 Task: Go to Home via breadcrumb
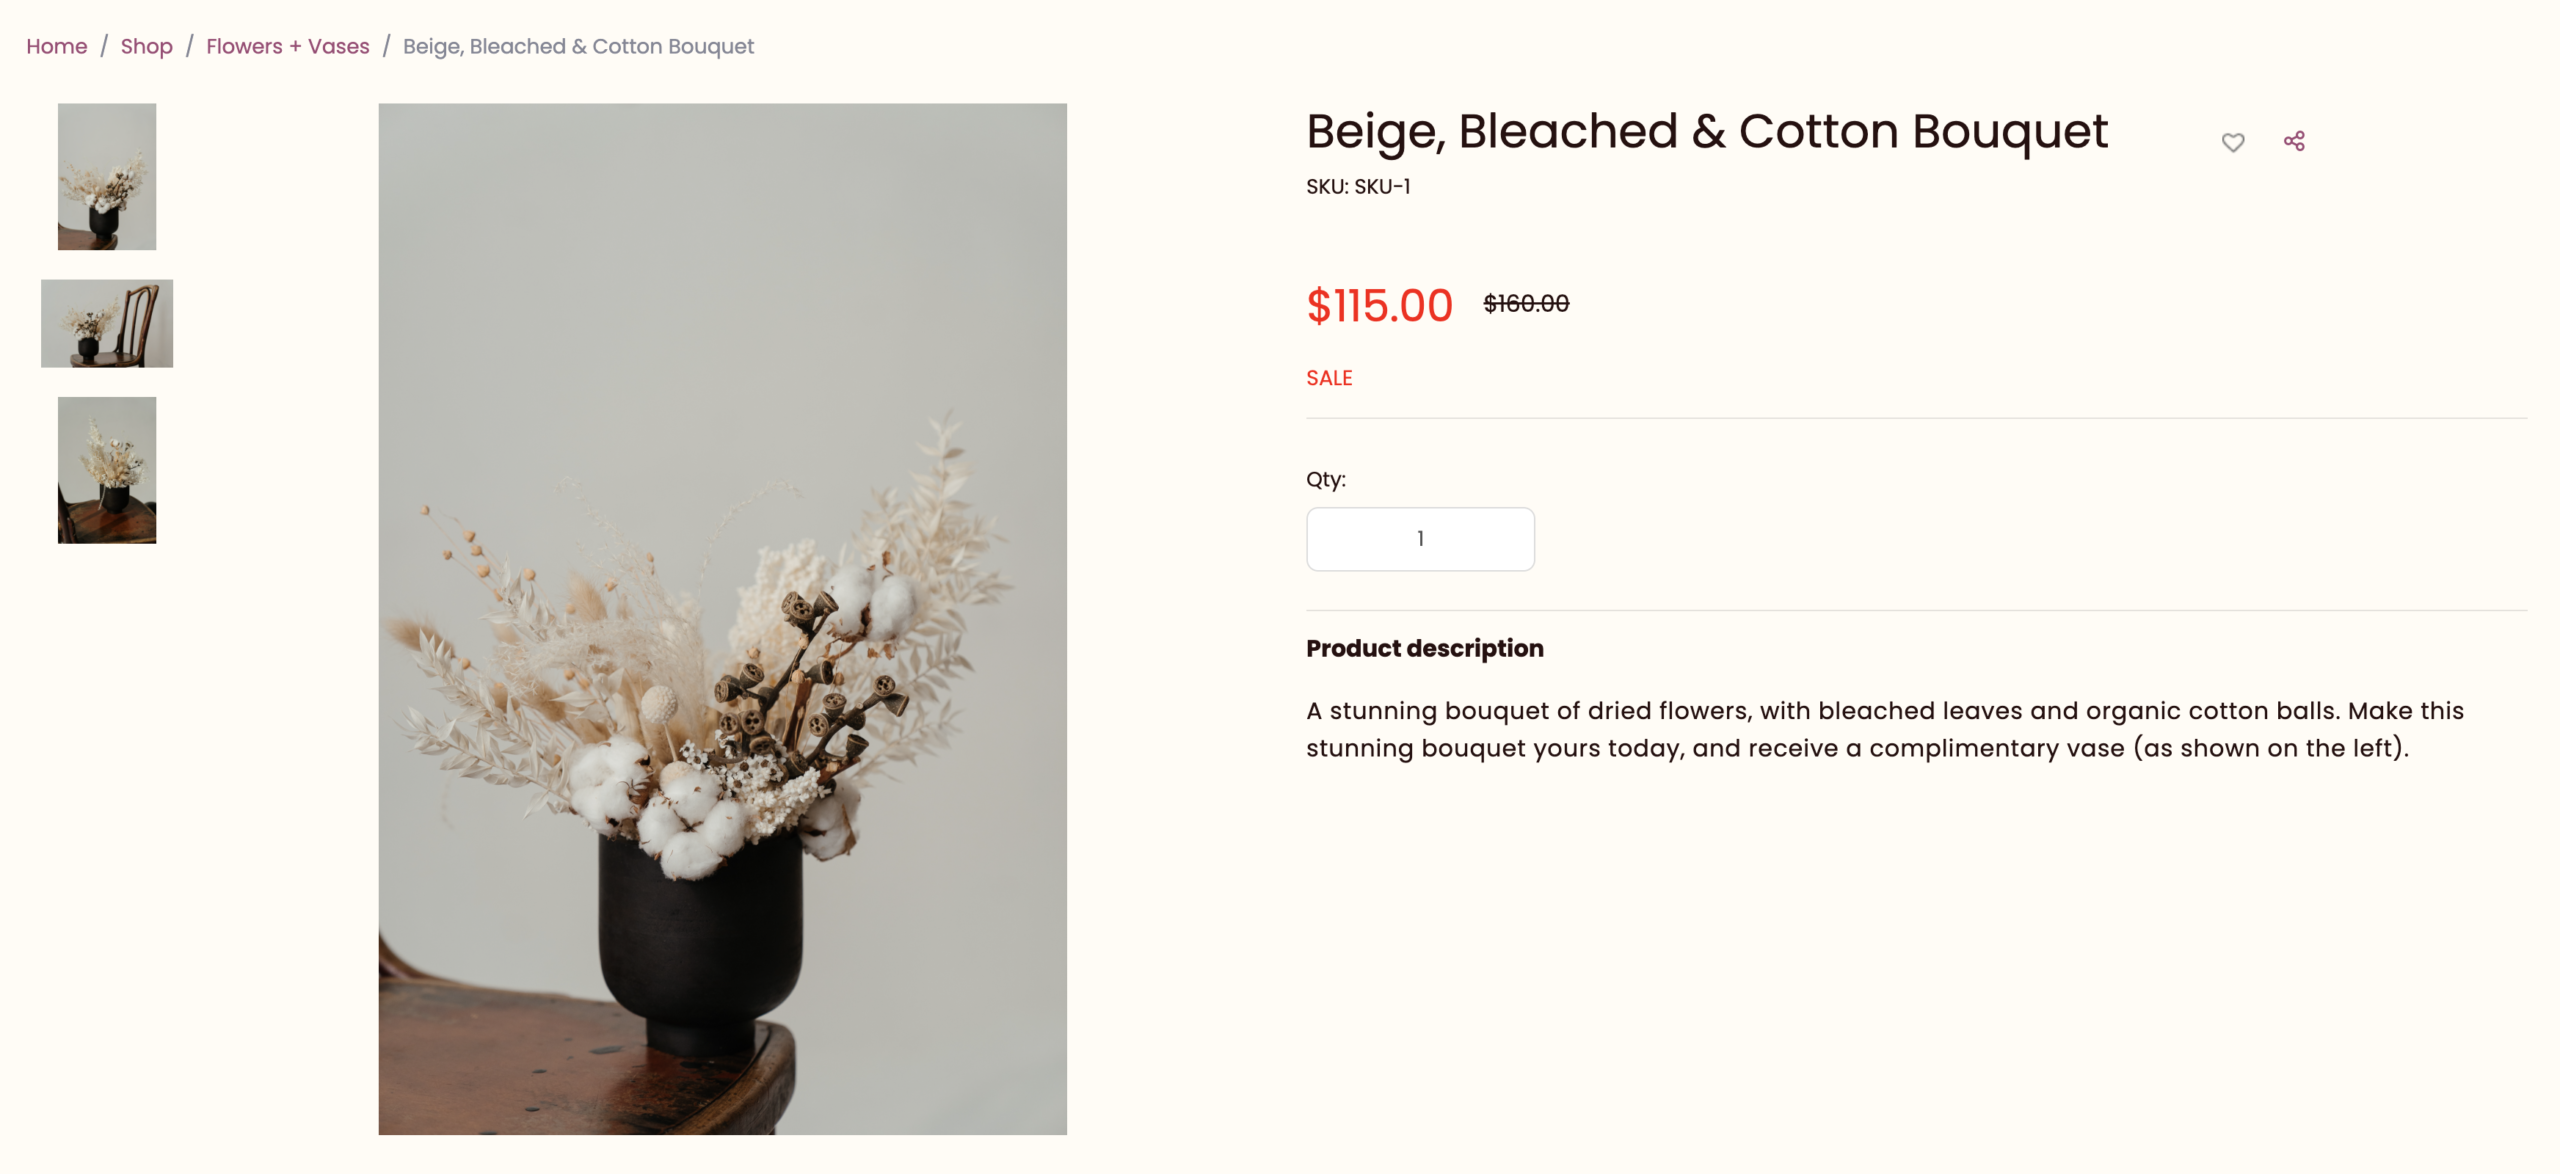[56, 46]
